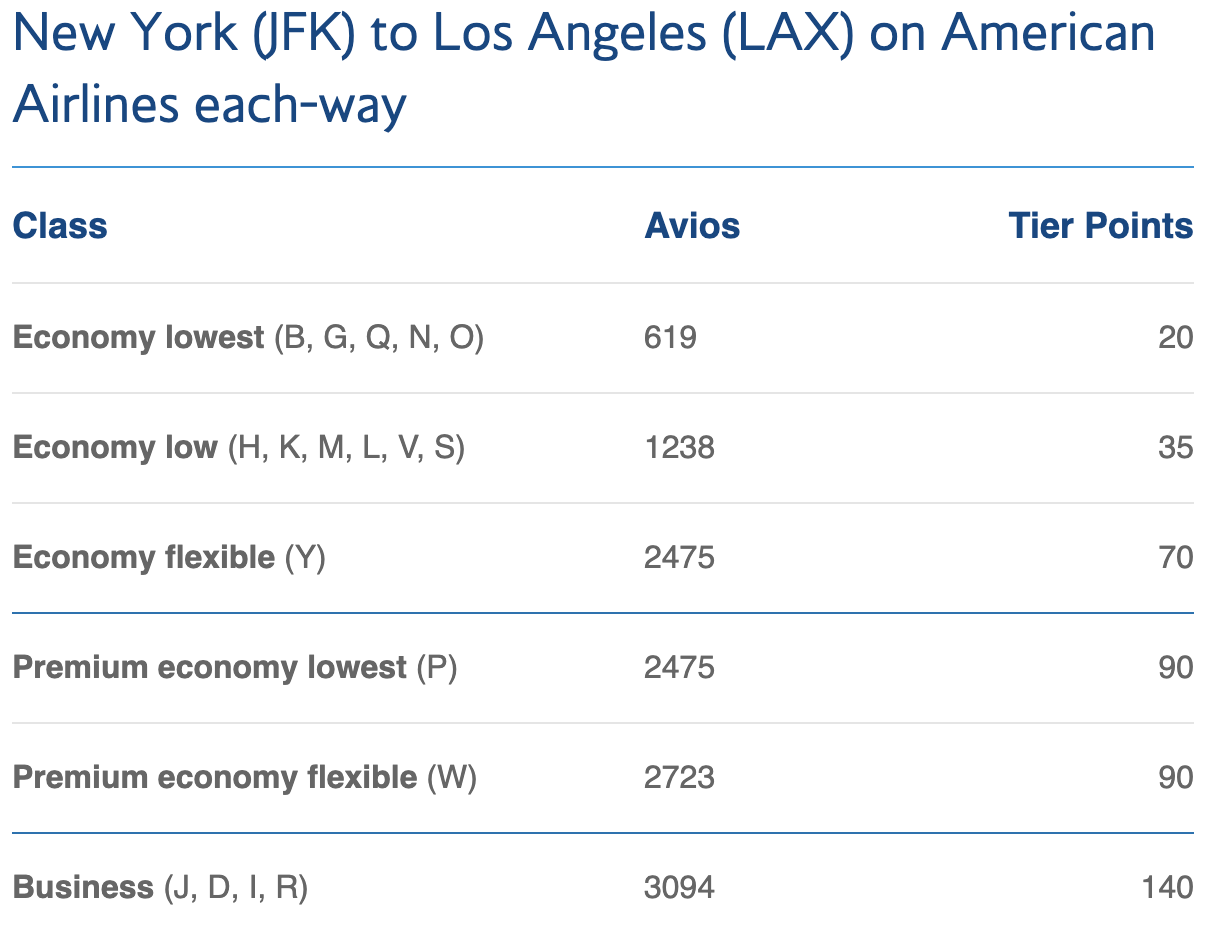
Task: Select the 3094 Avios value
Action: click(679, 887)
